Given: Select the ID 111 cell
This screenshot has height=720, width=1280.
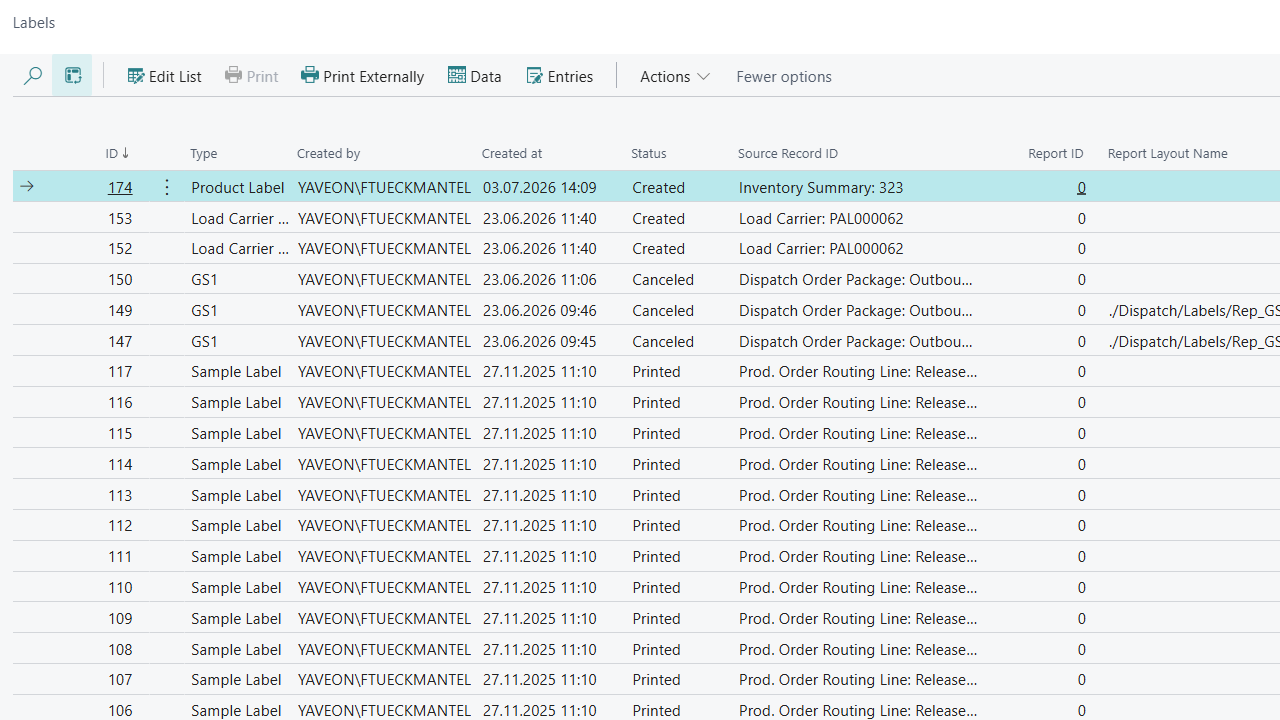Looking at the screenshot, I should [120, 556].
